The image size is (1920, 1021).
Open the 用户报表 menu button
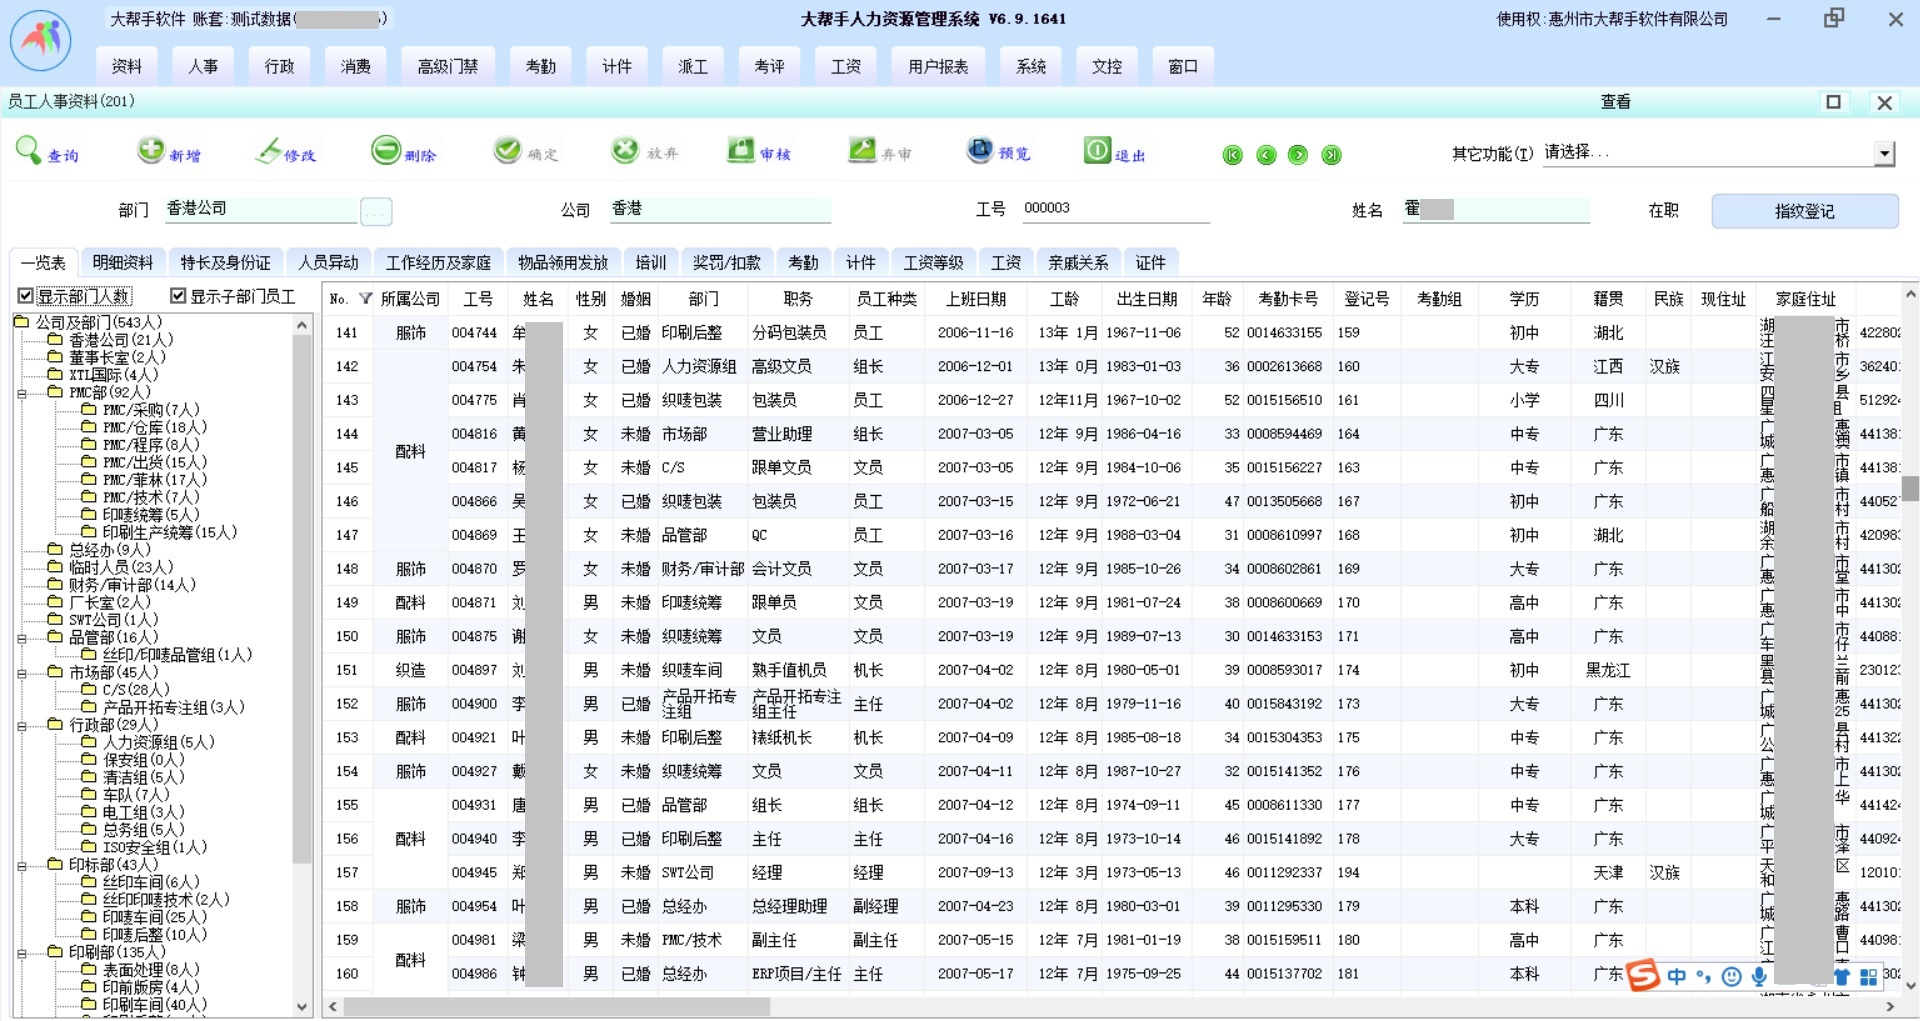[938, 66]
